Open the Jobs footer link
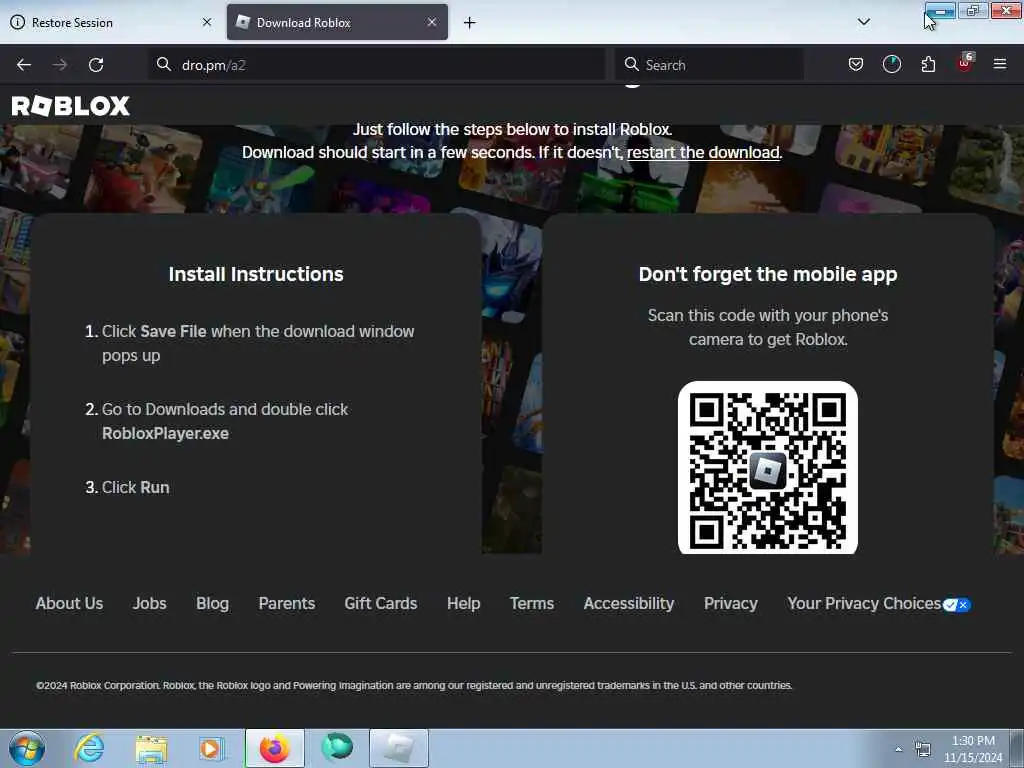 pyautogui.click(x=150, y=603)
